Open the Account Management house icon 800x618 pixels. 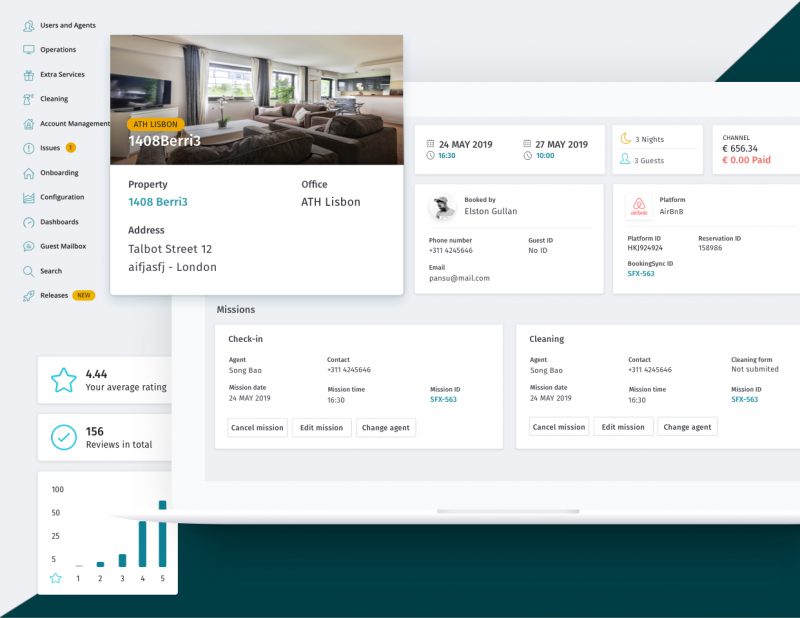29,124
